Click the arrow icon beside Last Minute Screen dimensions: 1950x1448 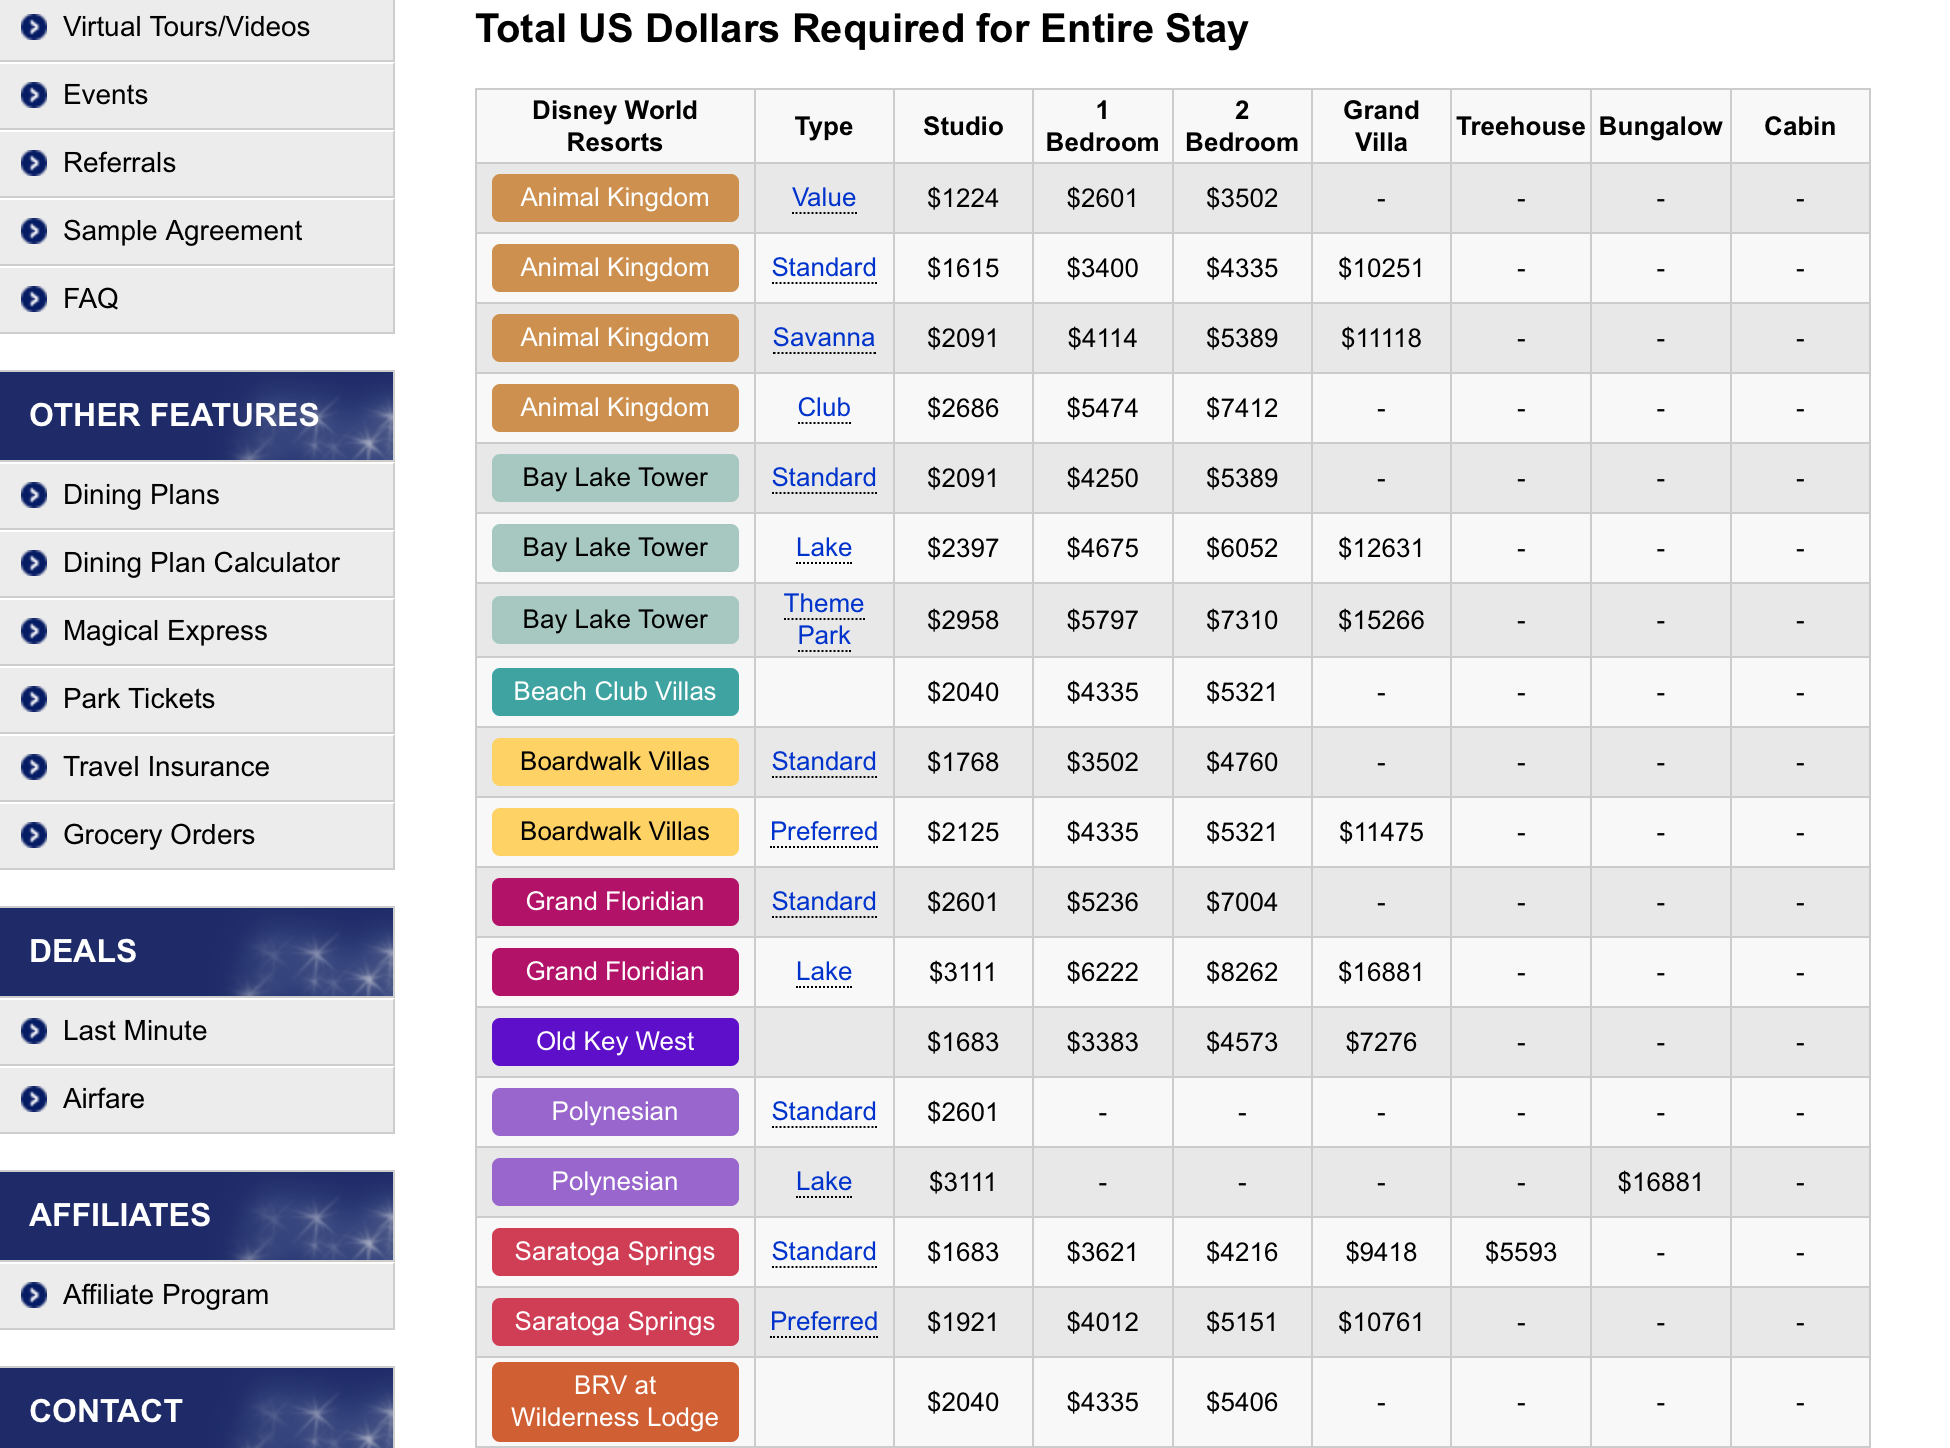34,1031
